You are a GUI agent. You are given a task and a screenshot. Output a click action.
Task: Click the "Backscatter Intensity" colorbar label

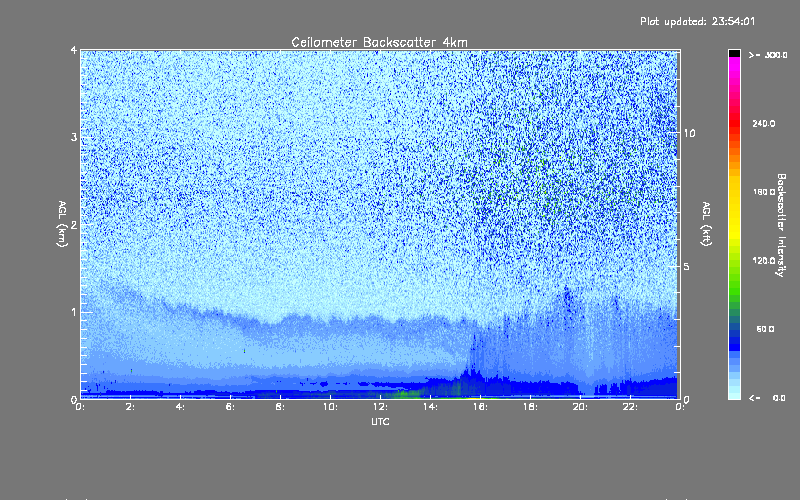pyautogui.click(x=780, y=225)
